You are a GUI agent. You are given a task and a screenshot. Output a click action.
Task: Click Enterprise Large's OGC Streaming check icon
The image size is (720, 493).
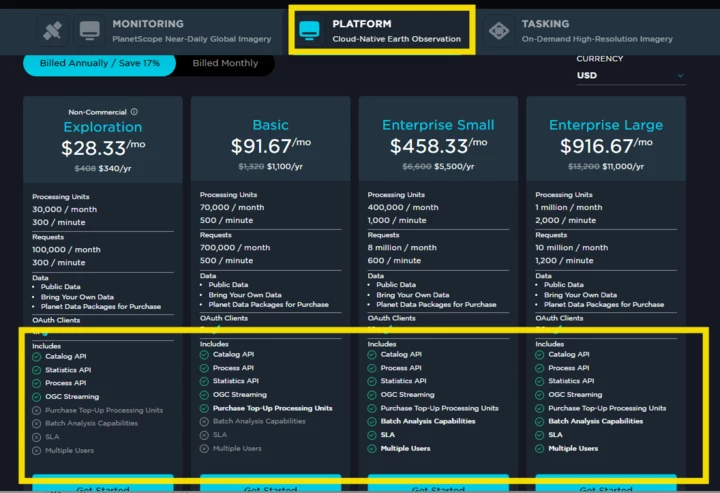(x=540, y=395)
